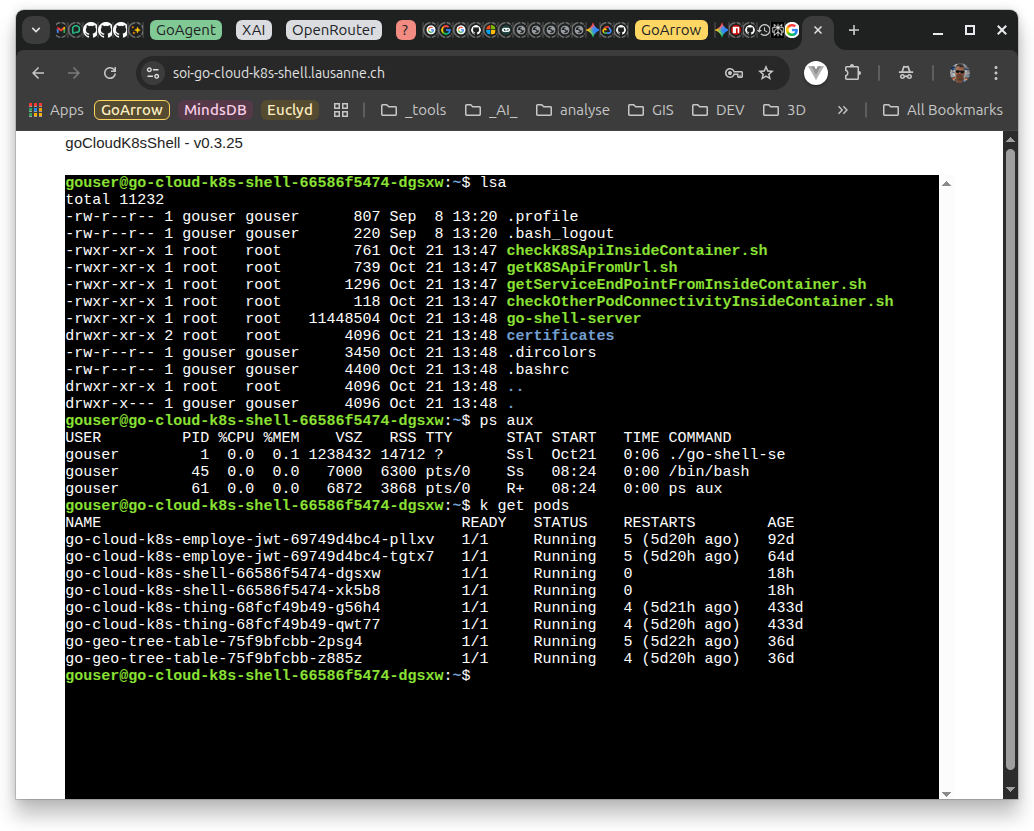This screenshot has width=1034, height=831.
Task: Click the 92d age value
Action: tap(780, 539)
